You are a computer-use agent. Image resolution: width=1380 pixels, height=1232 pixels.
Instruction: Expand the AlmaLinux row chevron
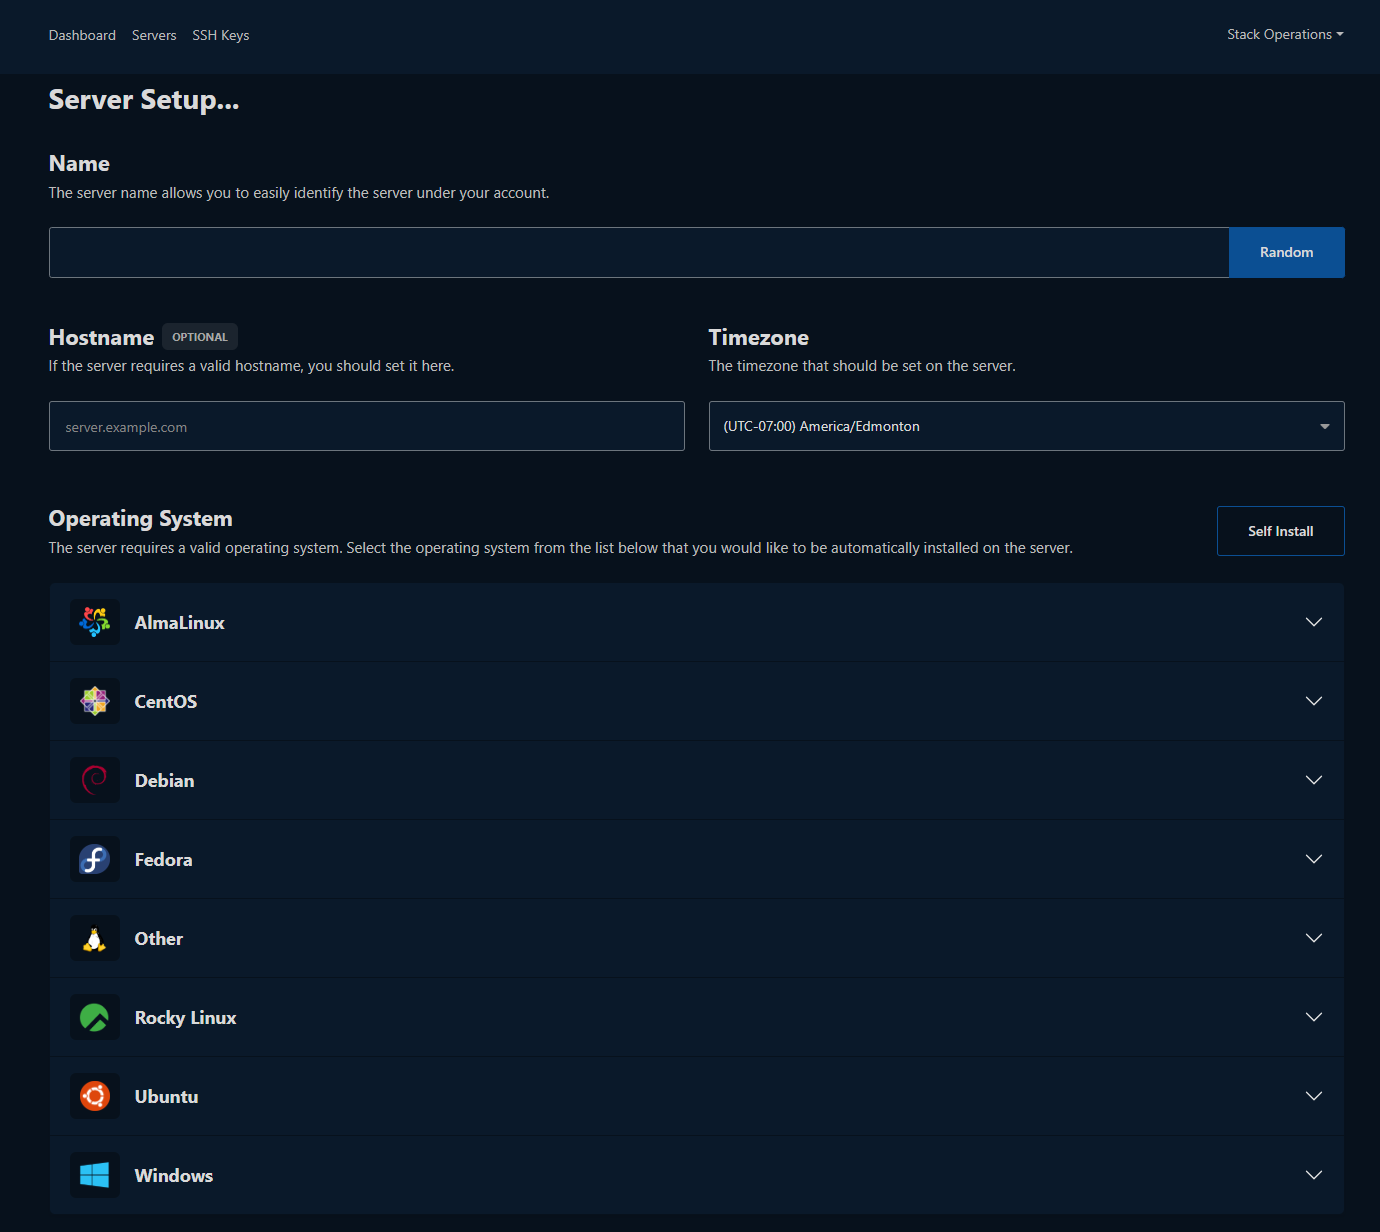tap(1313, 622)
